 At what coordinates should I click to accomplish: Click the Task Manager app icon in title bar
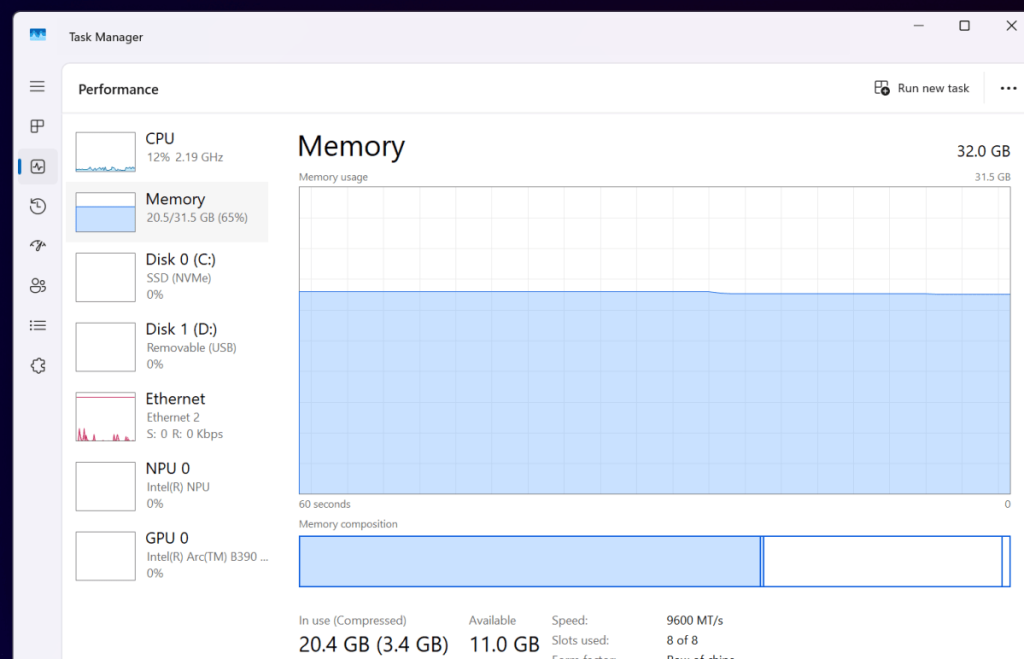pos(38,36)
